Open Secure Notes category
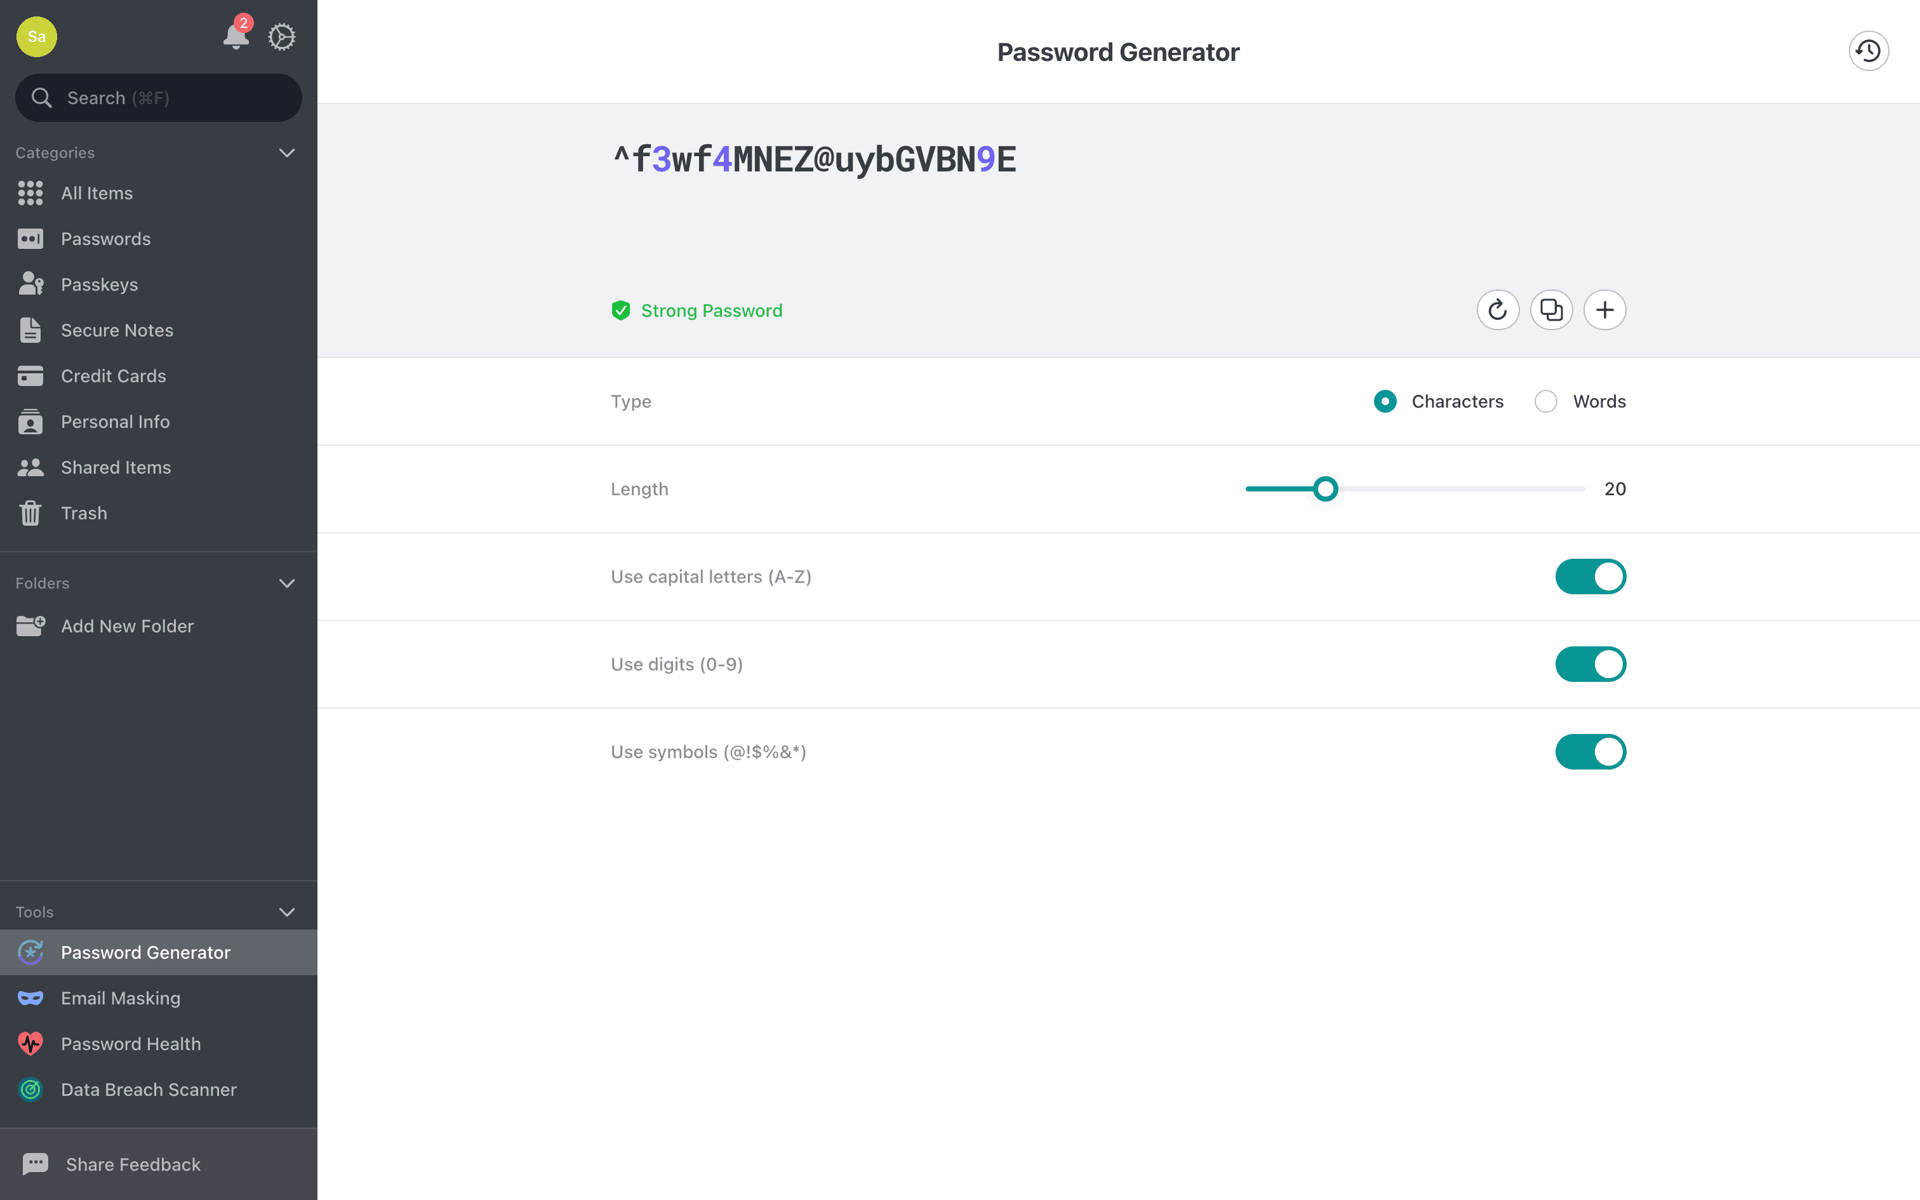This screenshot has height=1200, width=1920. point(117,330)
